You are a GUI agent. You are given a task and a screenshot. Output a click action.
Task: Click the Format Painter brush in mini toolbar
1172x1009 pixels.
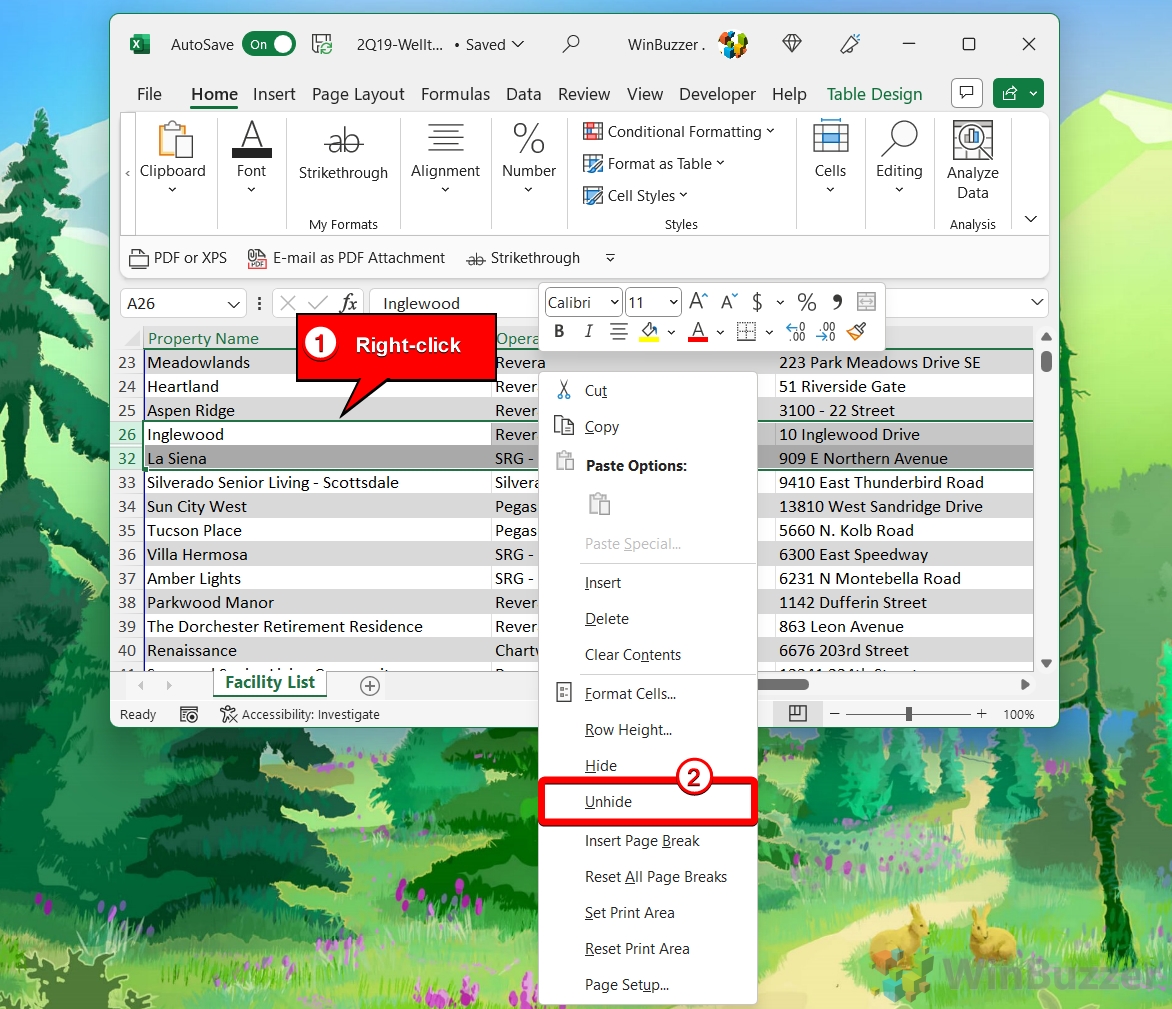[x=856, y=332]
